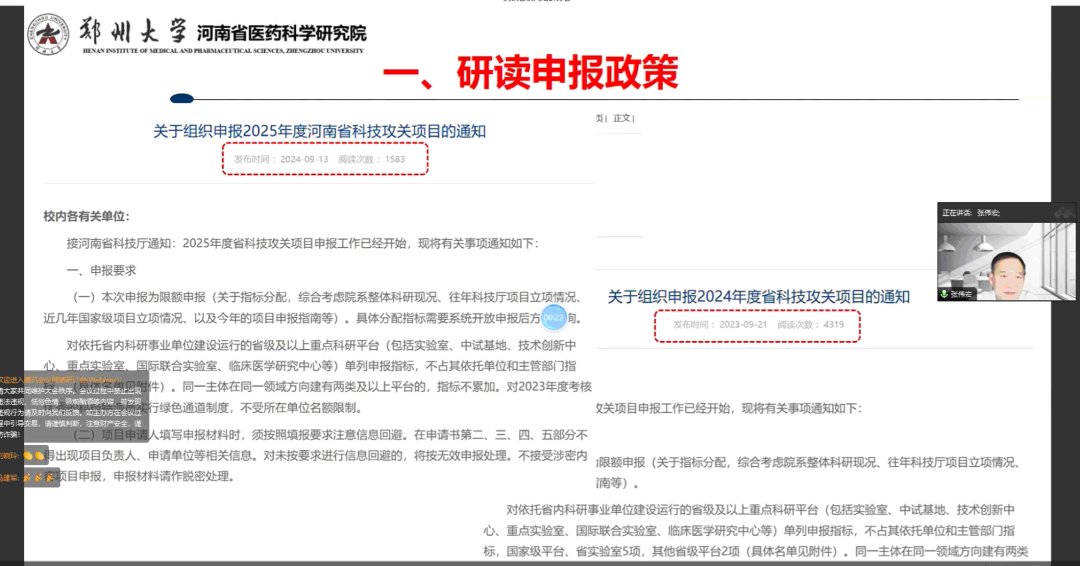
Task: Click the Zhengzhou University round emblem logo
Action: pyautogui.click(x=47, y=33)
